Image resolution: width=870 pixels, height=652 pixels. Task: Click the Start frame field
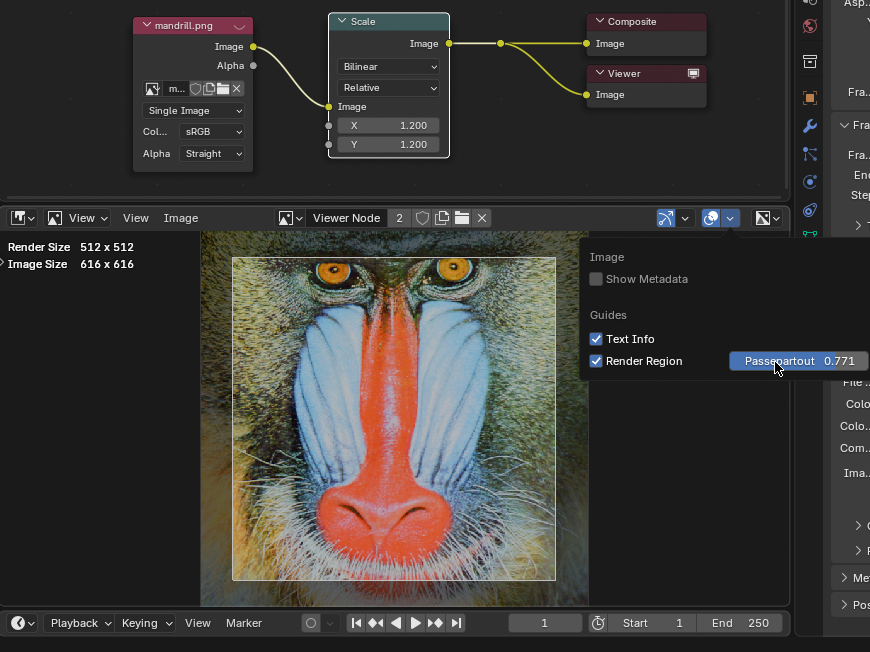pyautogui.click(x=652, y=623)
